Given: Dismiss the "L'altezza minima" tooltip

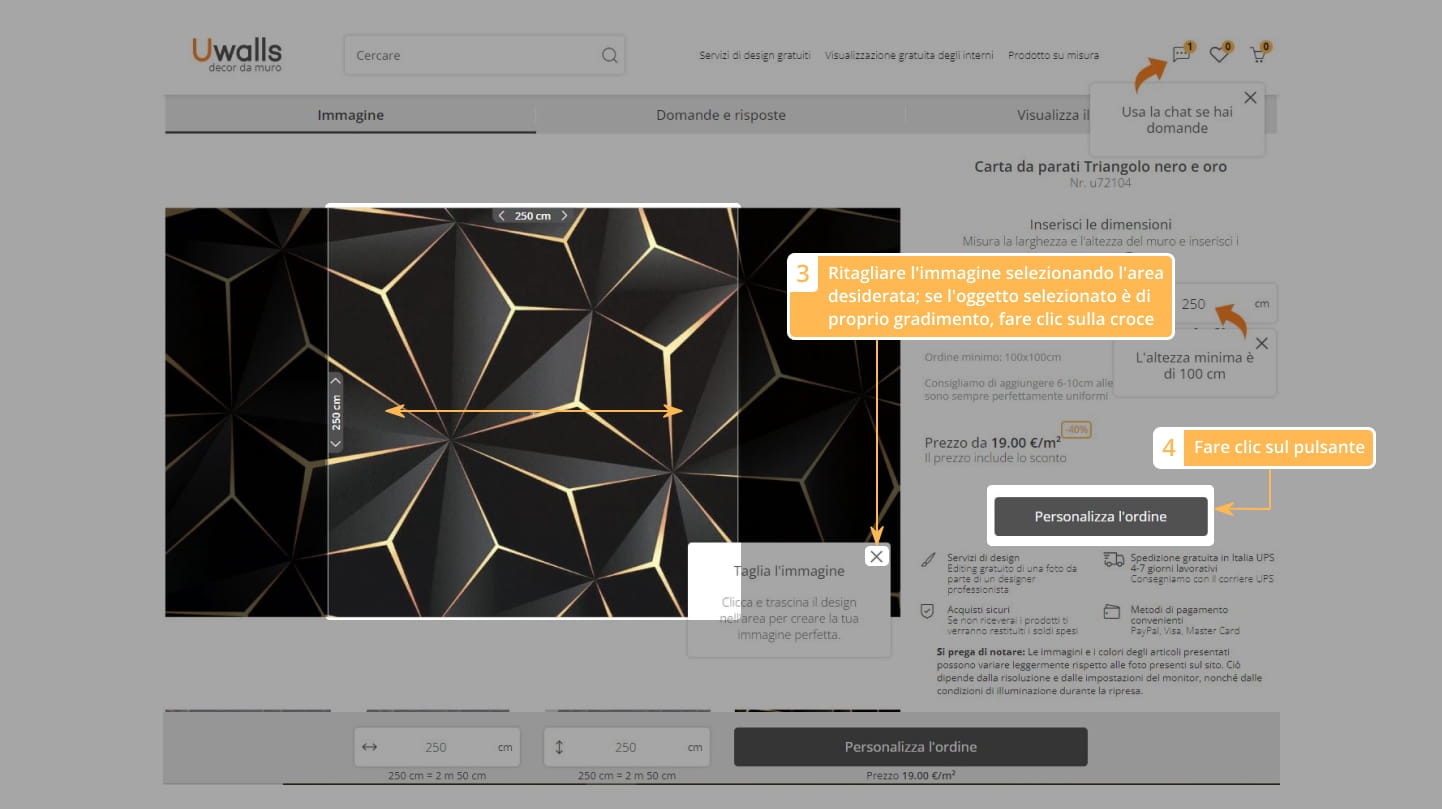Looking at the screenshot, I should point(1261,343).
